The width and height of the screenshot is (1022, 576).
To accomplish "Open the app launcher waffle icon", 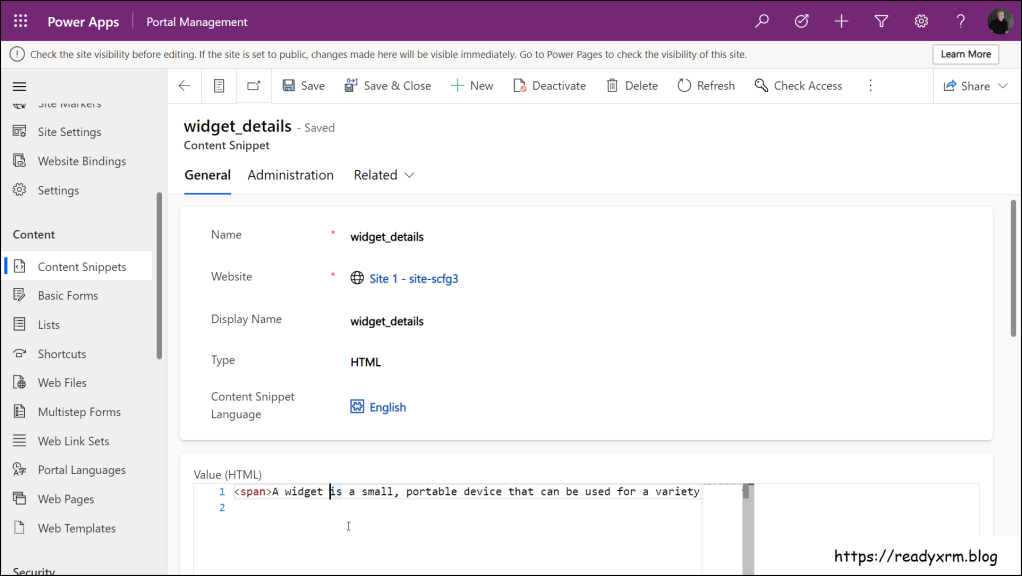I will pyautogui.click(x=20, y=21).
